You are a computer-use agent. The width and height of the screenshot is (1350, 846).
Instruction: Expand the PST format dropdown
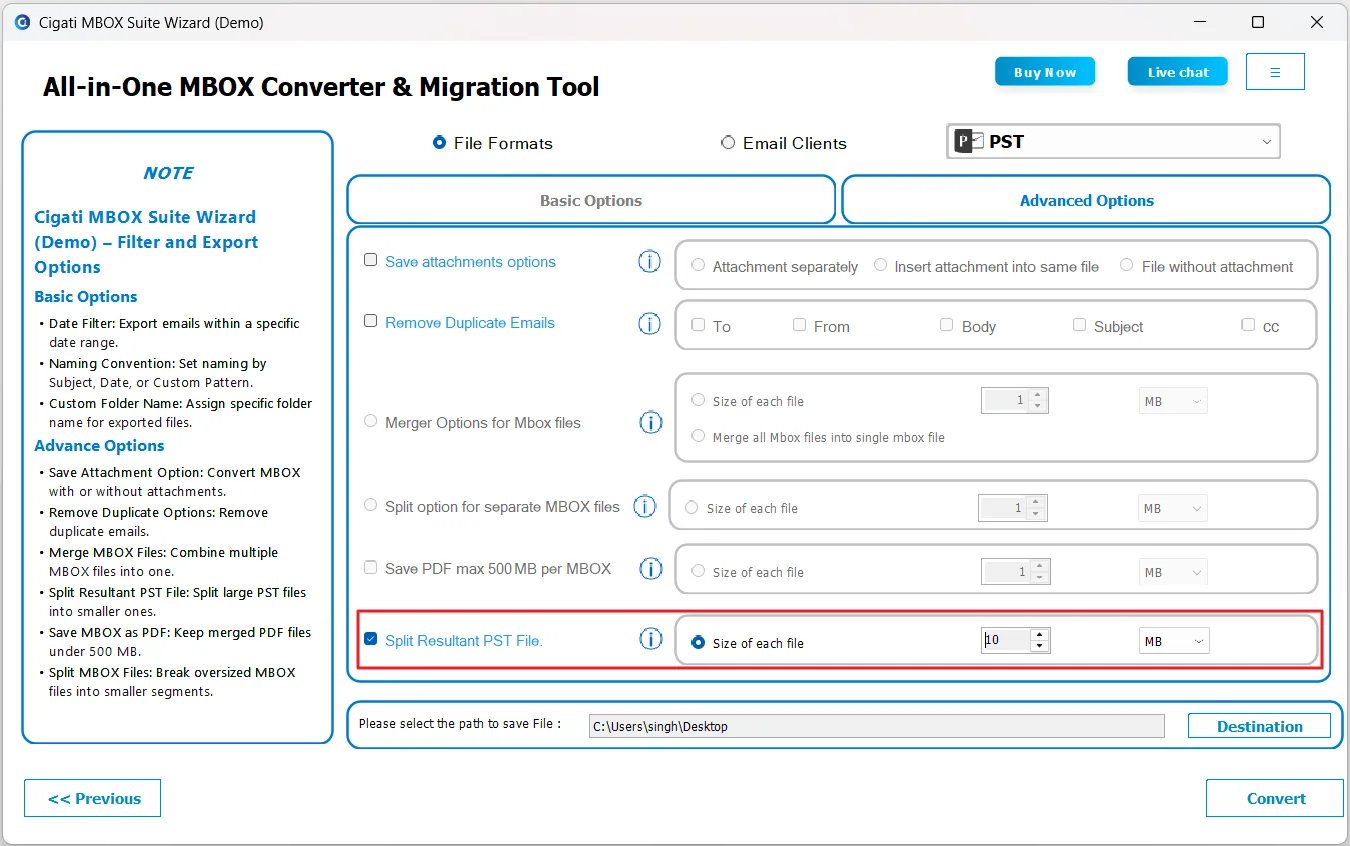pos(1266,142)
